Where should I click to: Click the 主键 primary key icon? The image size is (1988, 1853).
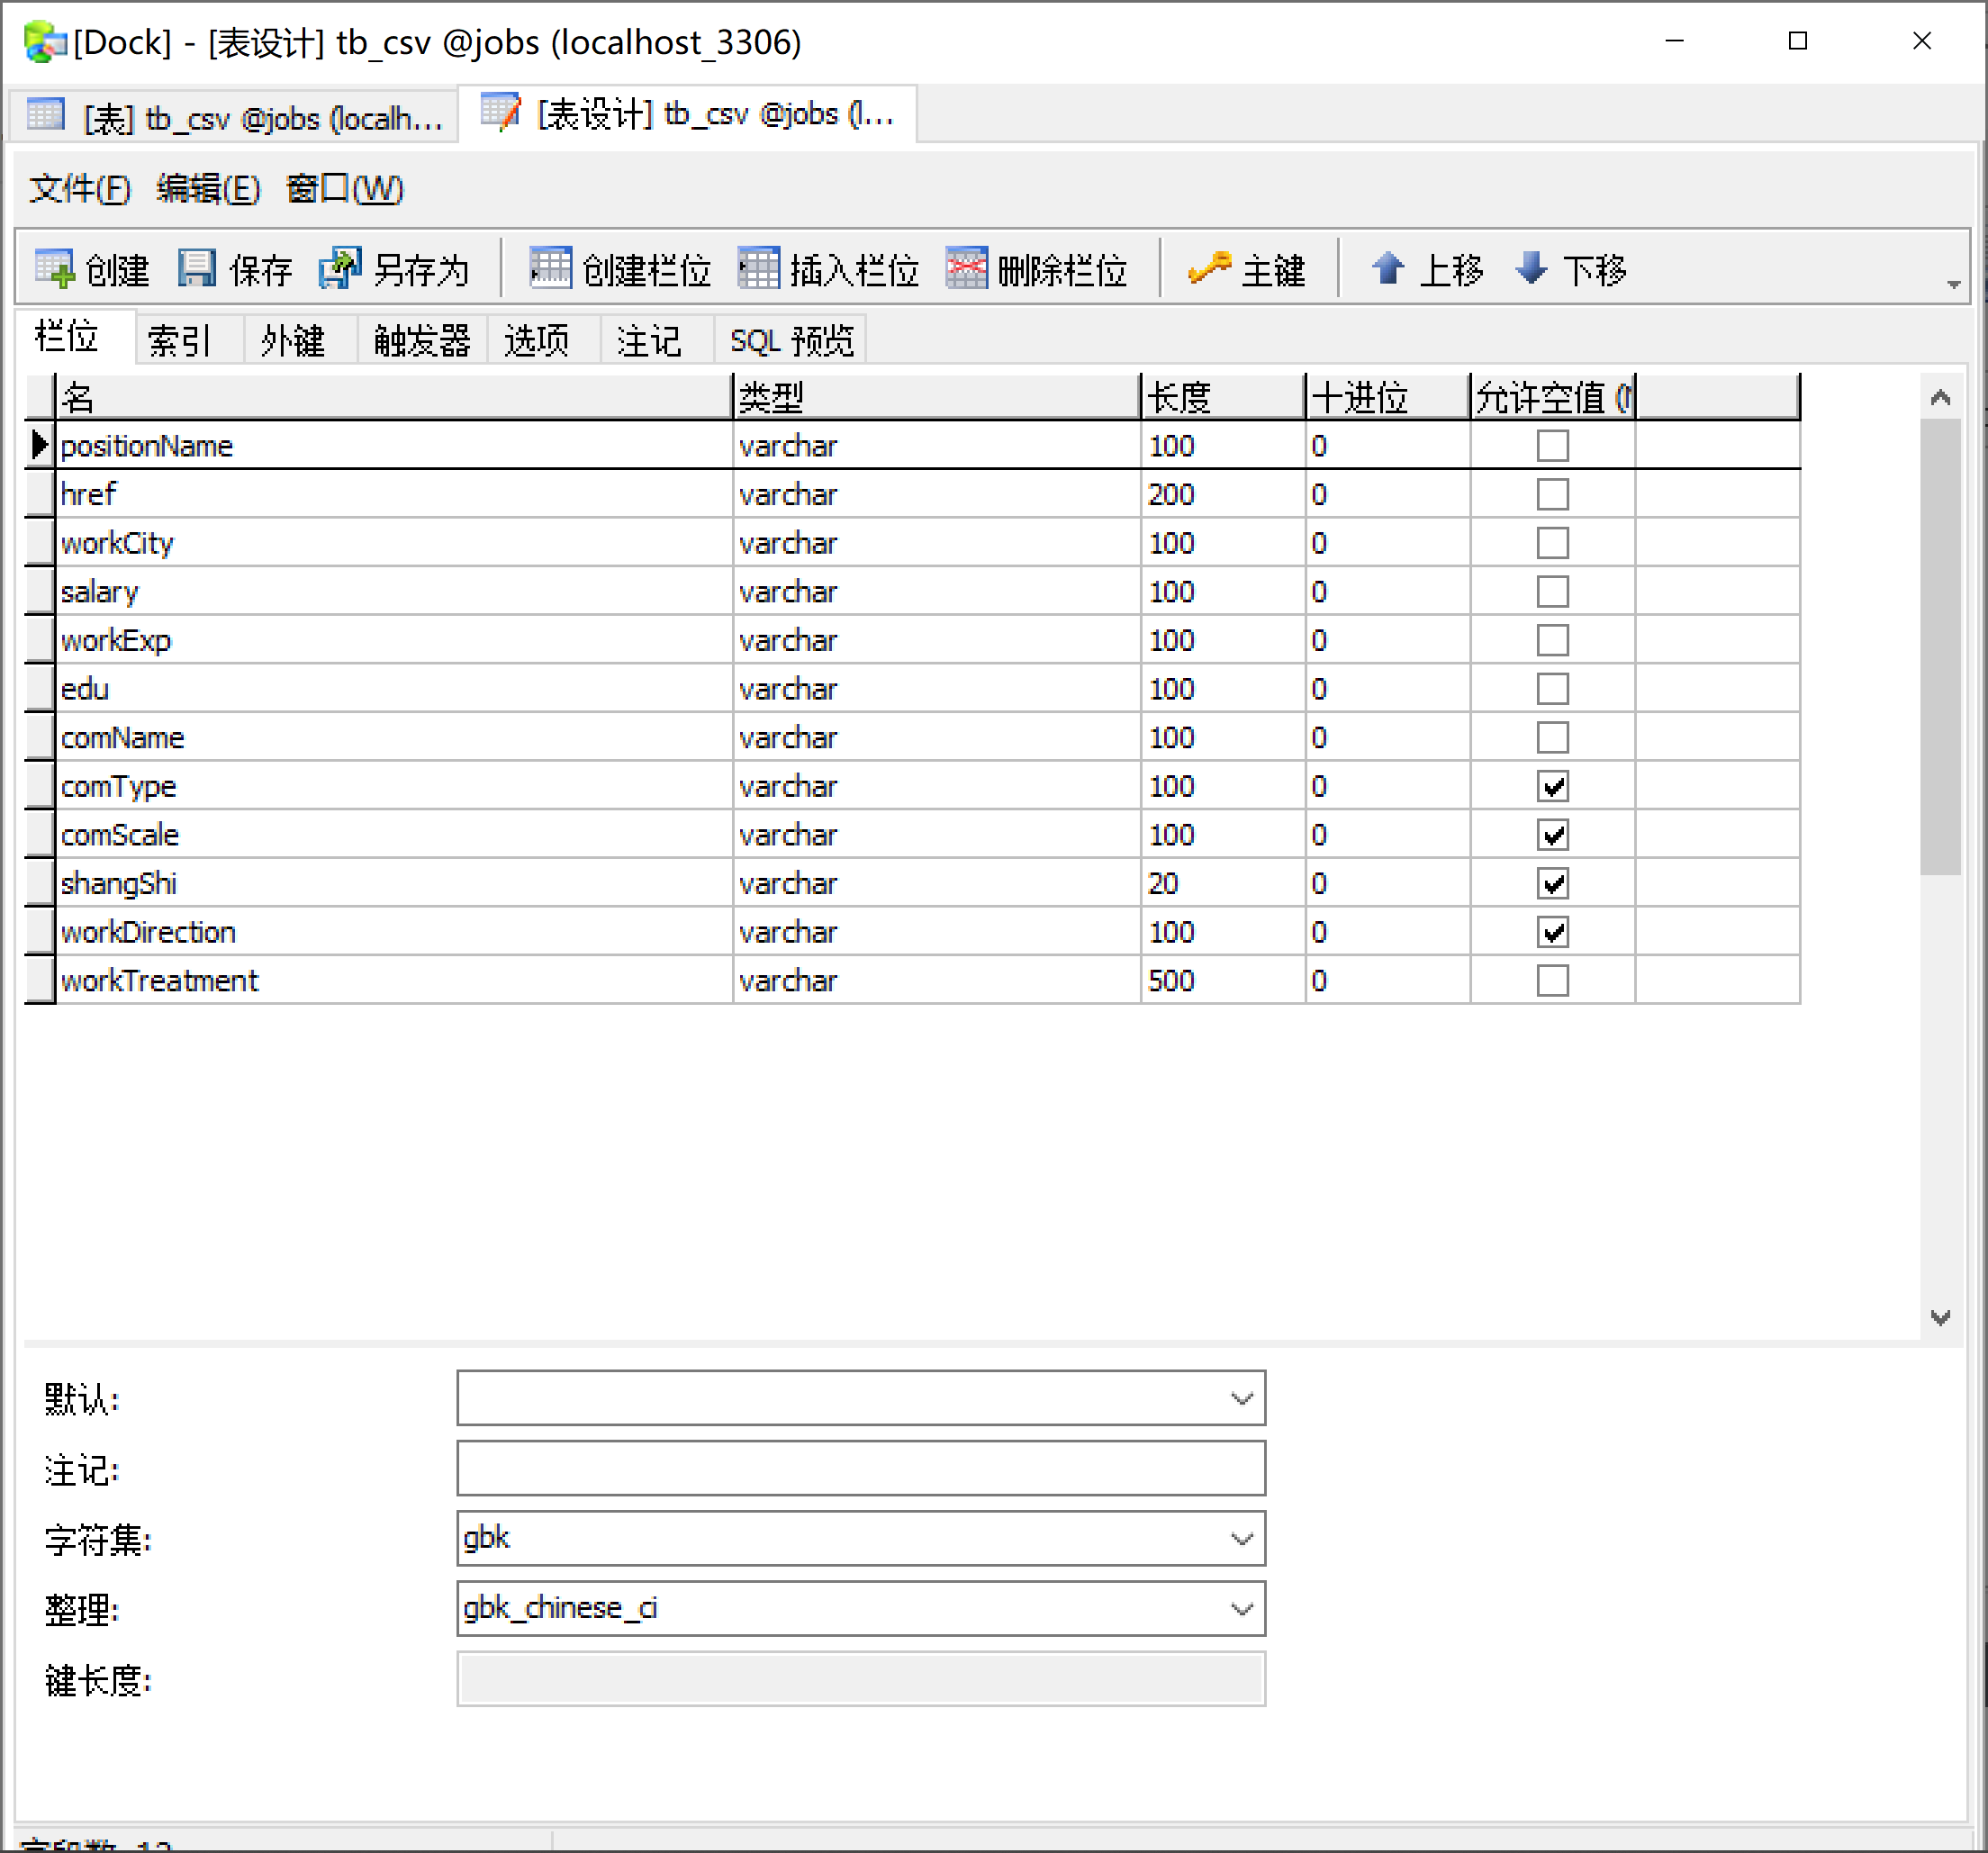tap(1209, 269)
